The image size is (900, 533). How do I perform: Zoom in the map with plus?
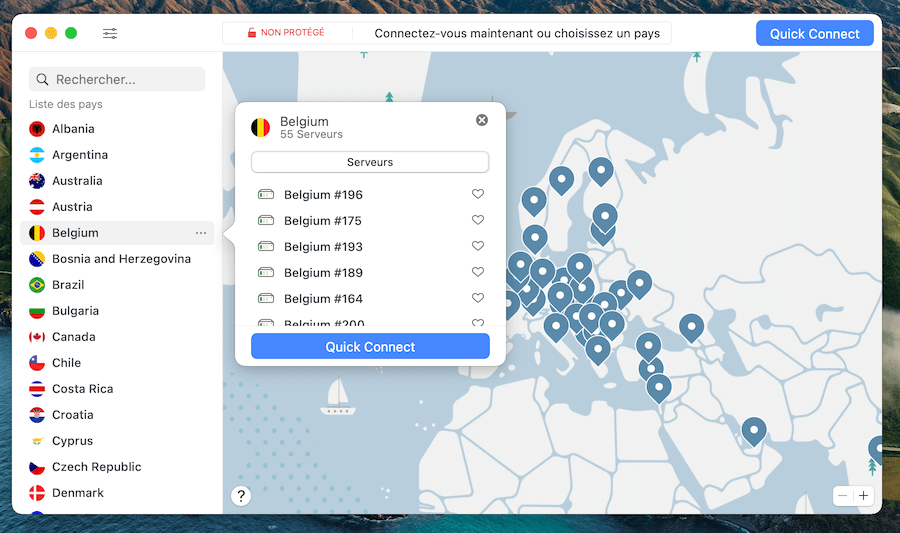[863, 496]
